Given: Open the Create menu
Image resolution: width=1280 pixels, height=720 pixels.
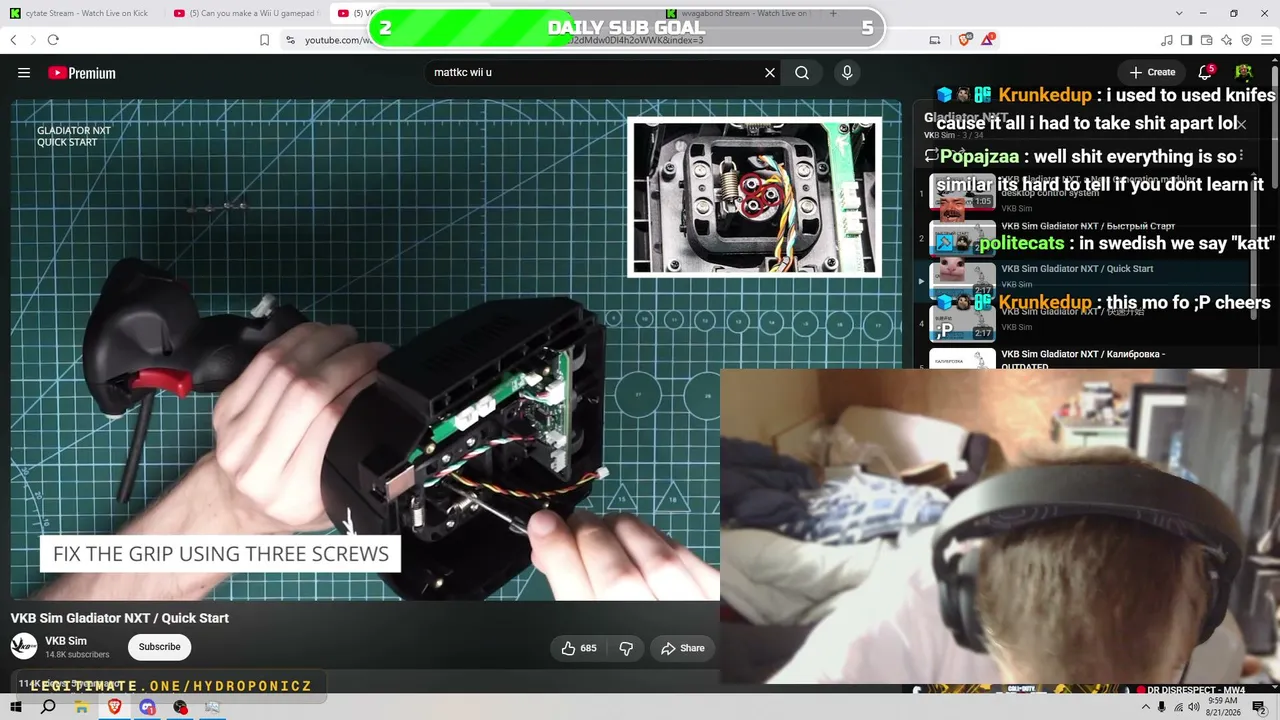Looking at the screenshot, I should click(x=1152, y=73).
